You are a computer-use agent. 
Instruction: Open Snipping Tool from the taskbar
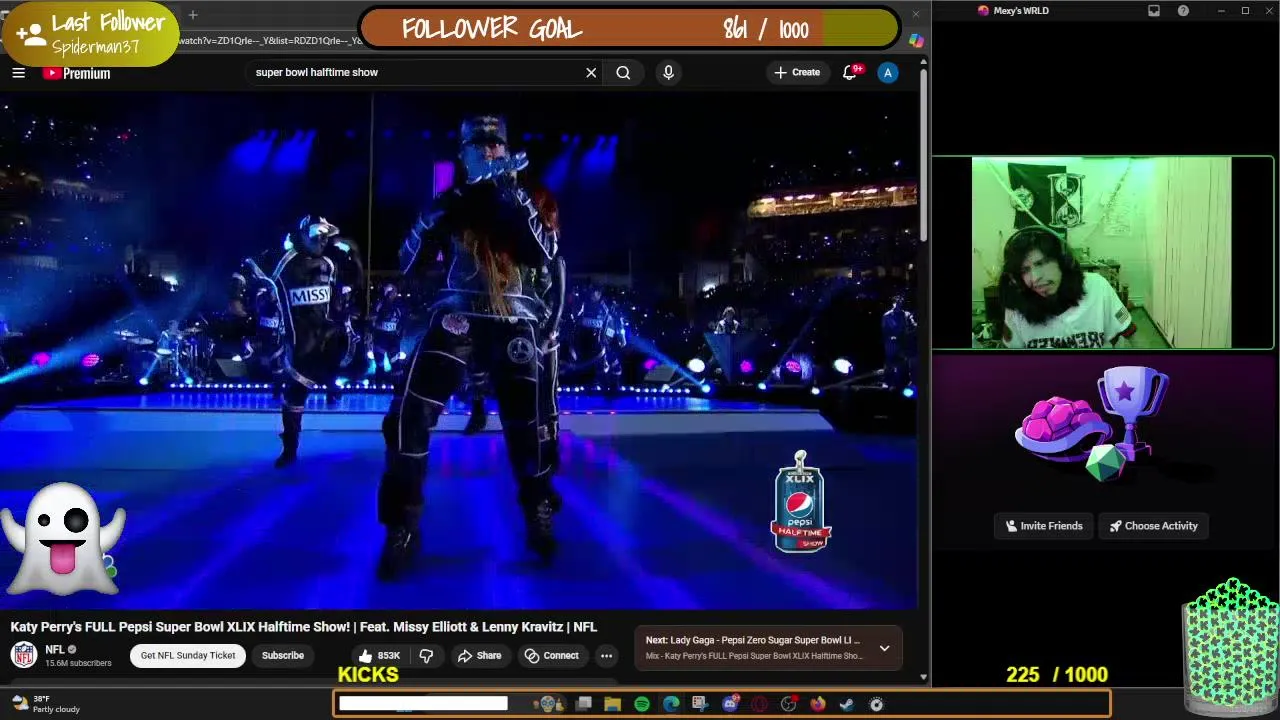point(700,704)
